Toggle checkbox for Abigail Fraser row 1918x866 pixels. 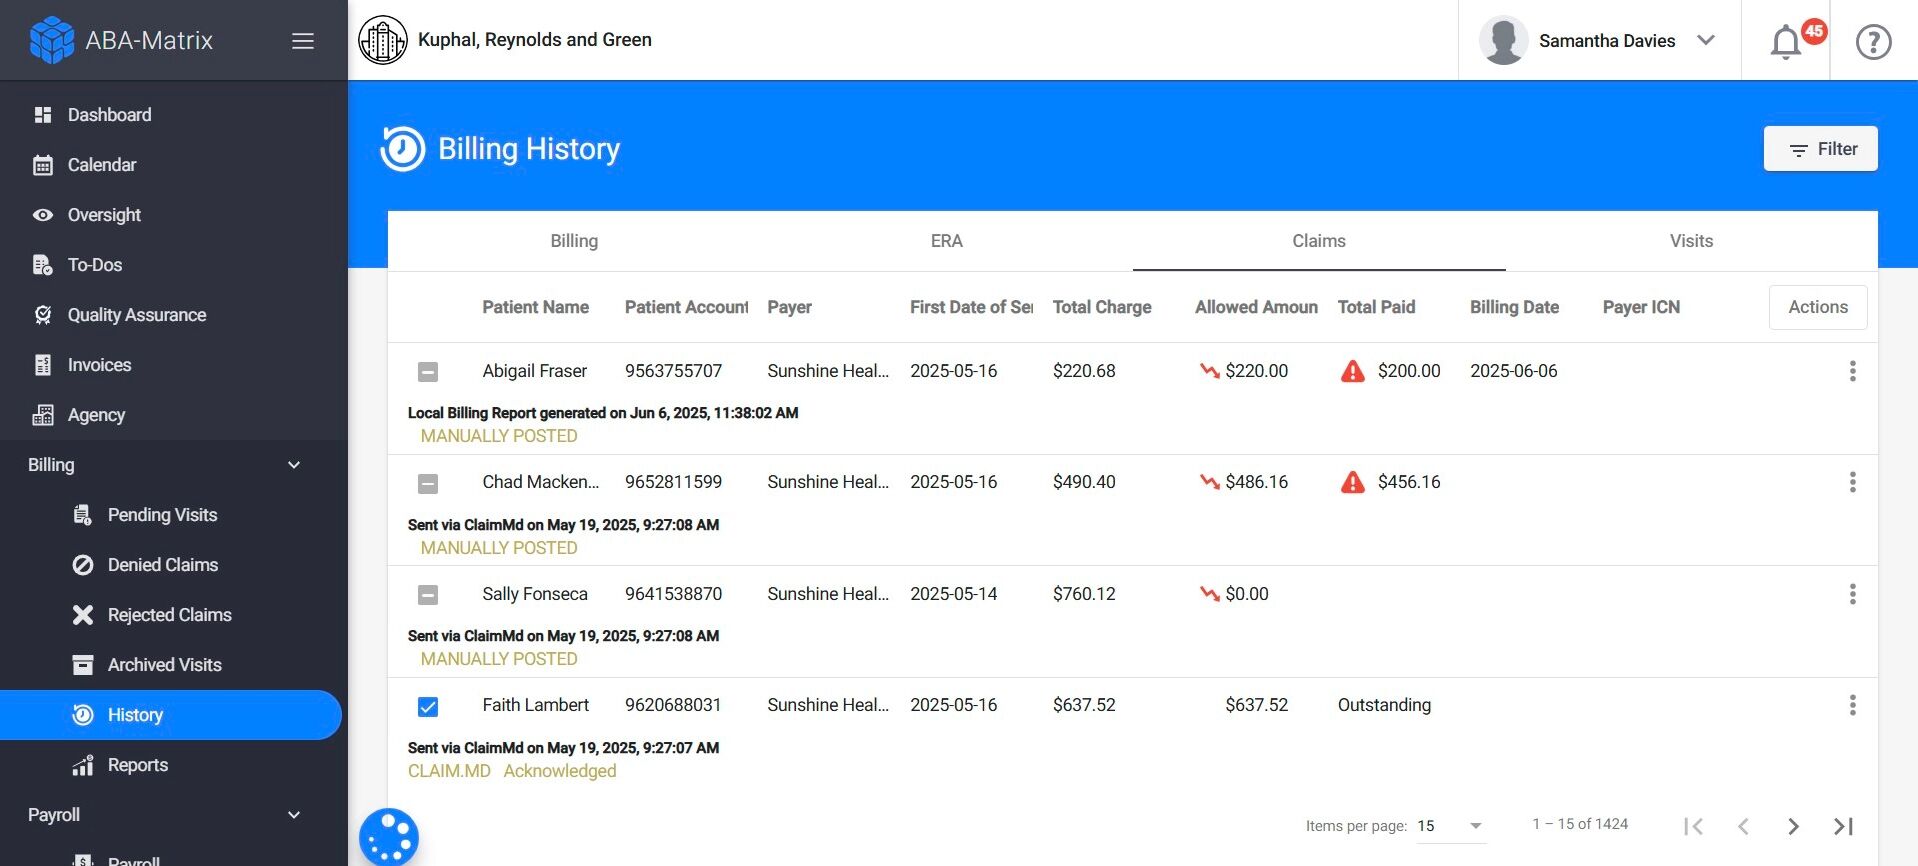coord(428,372)
